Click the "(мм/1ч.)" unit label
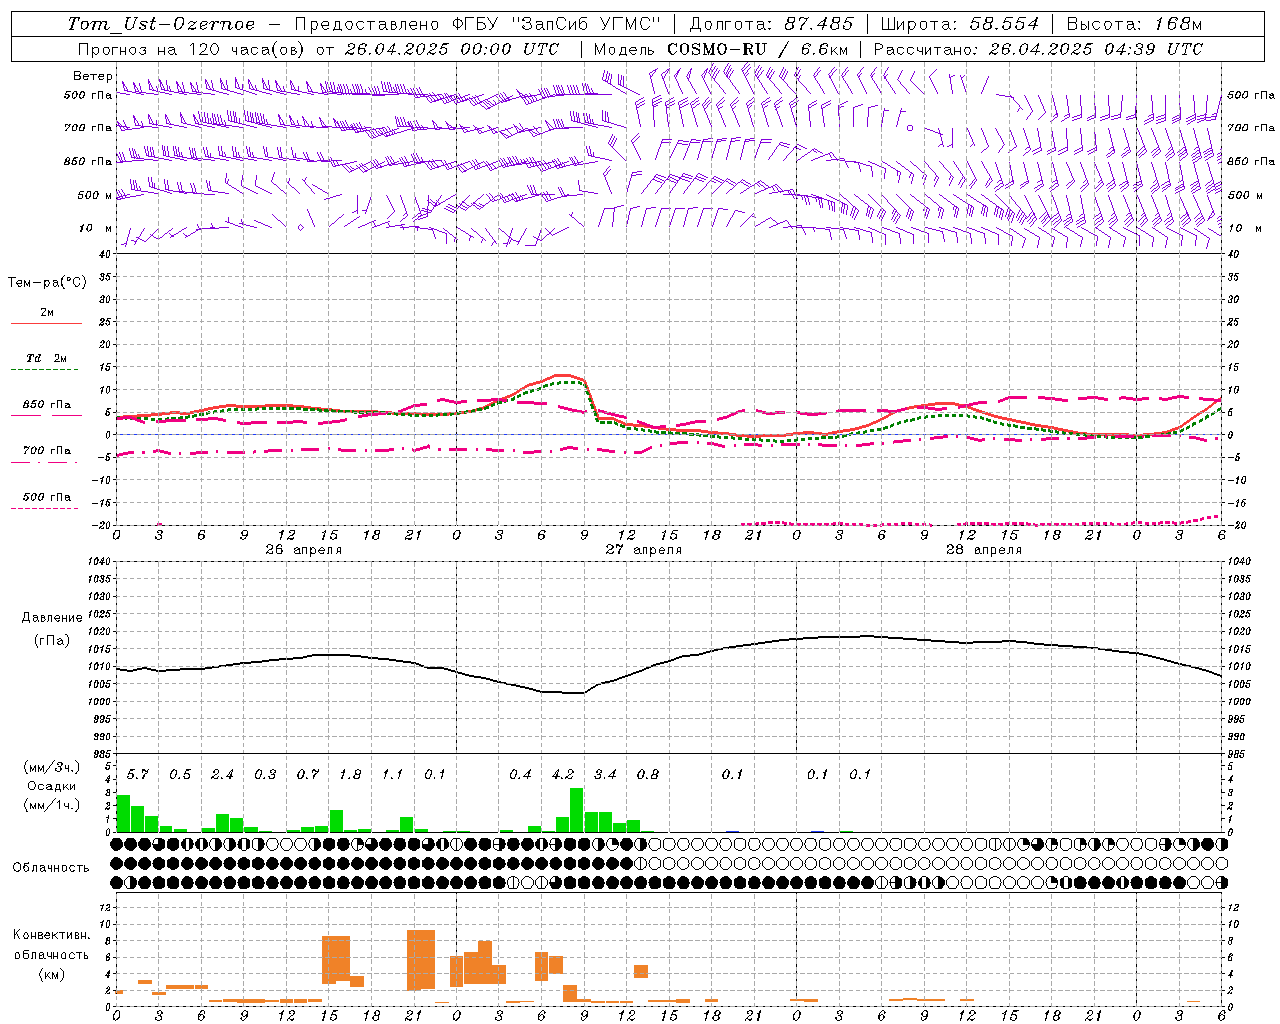 (51, 805)
